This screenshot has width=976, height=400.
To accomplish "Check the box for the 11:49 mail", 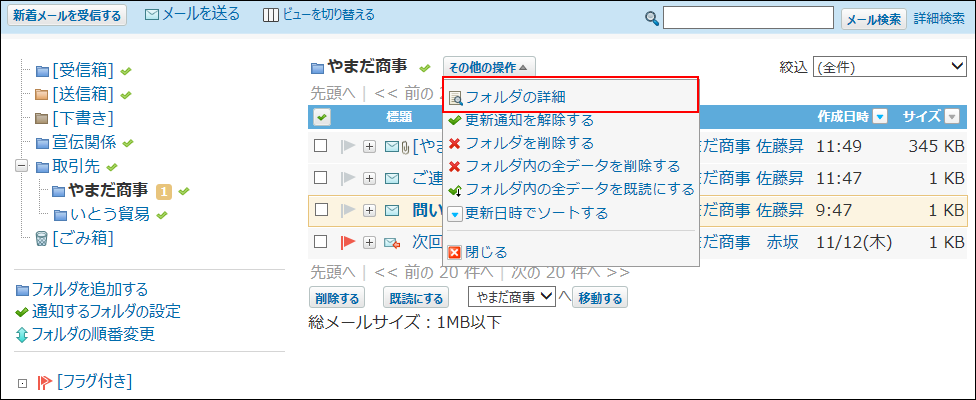I will [321, 146].
